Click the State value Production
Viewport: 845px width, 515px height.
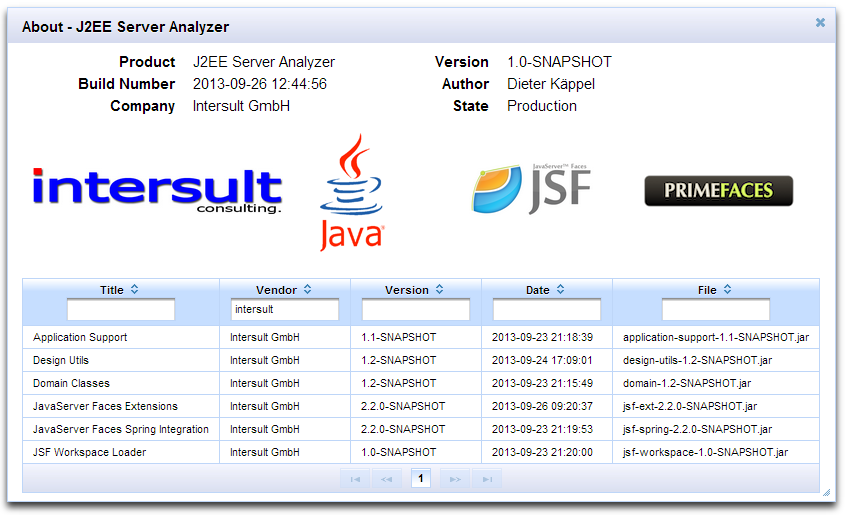click(542, 106)
